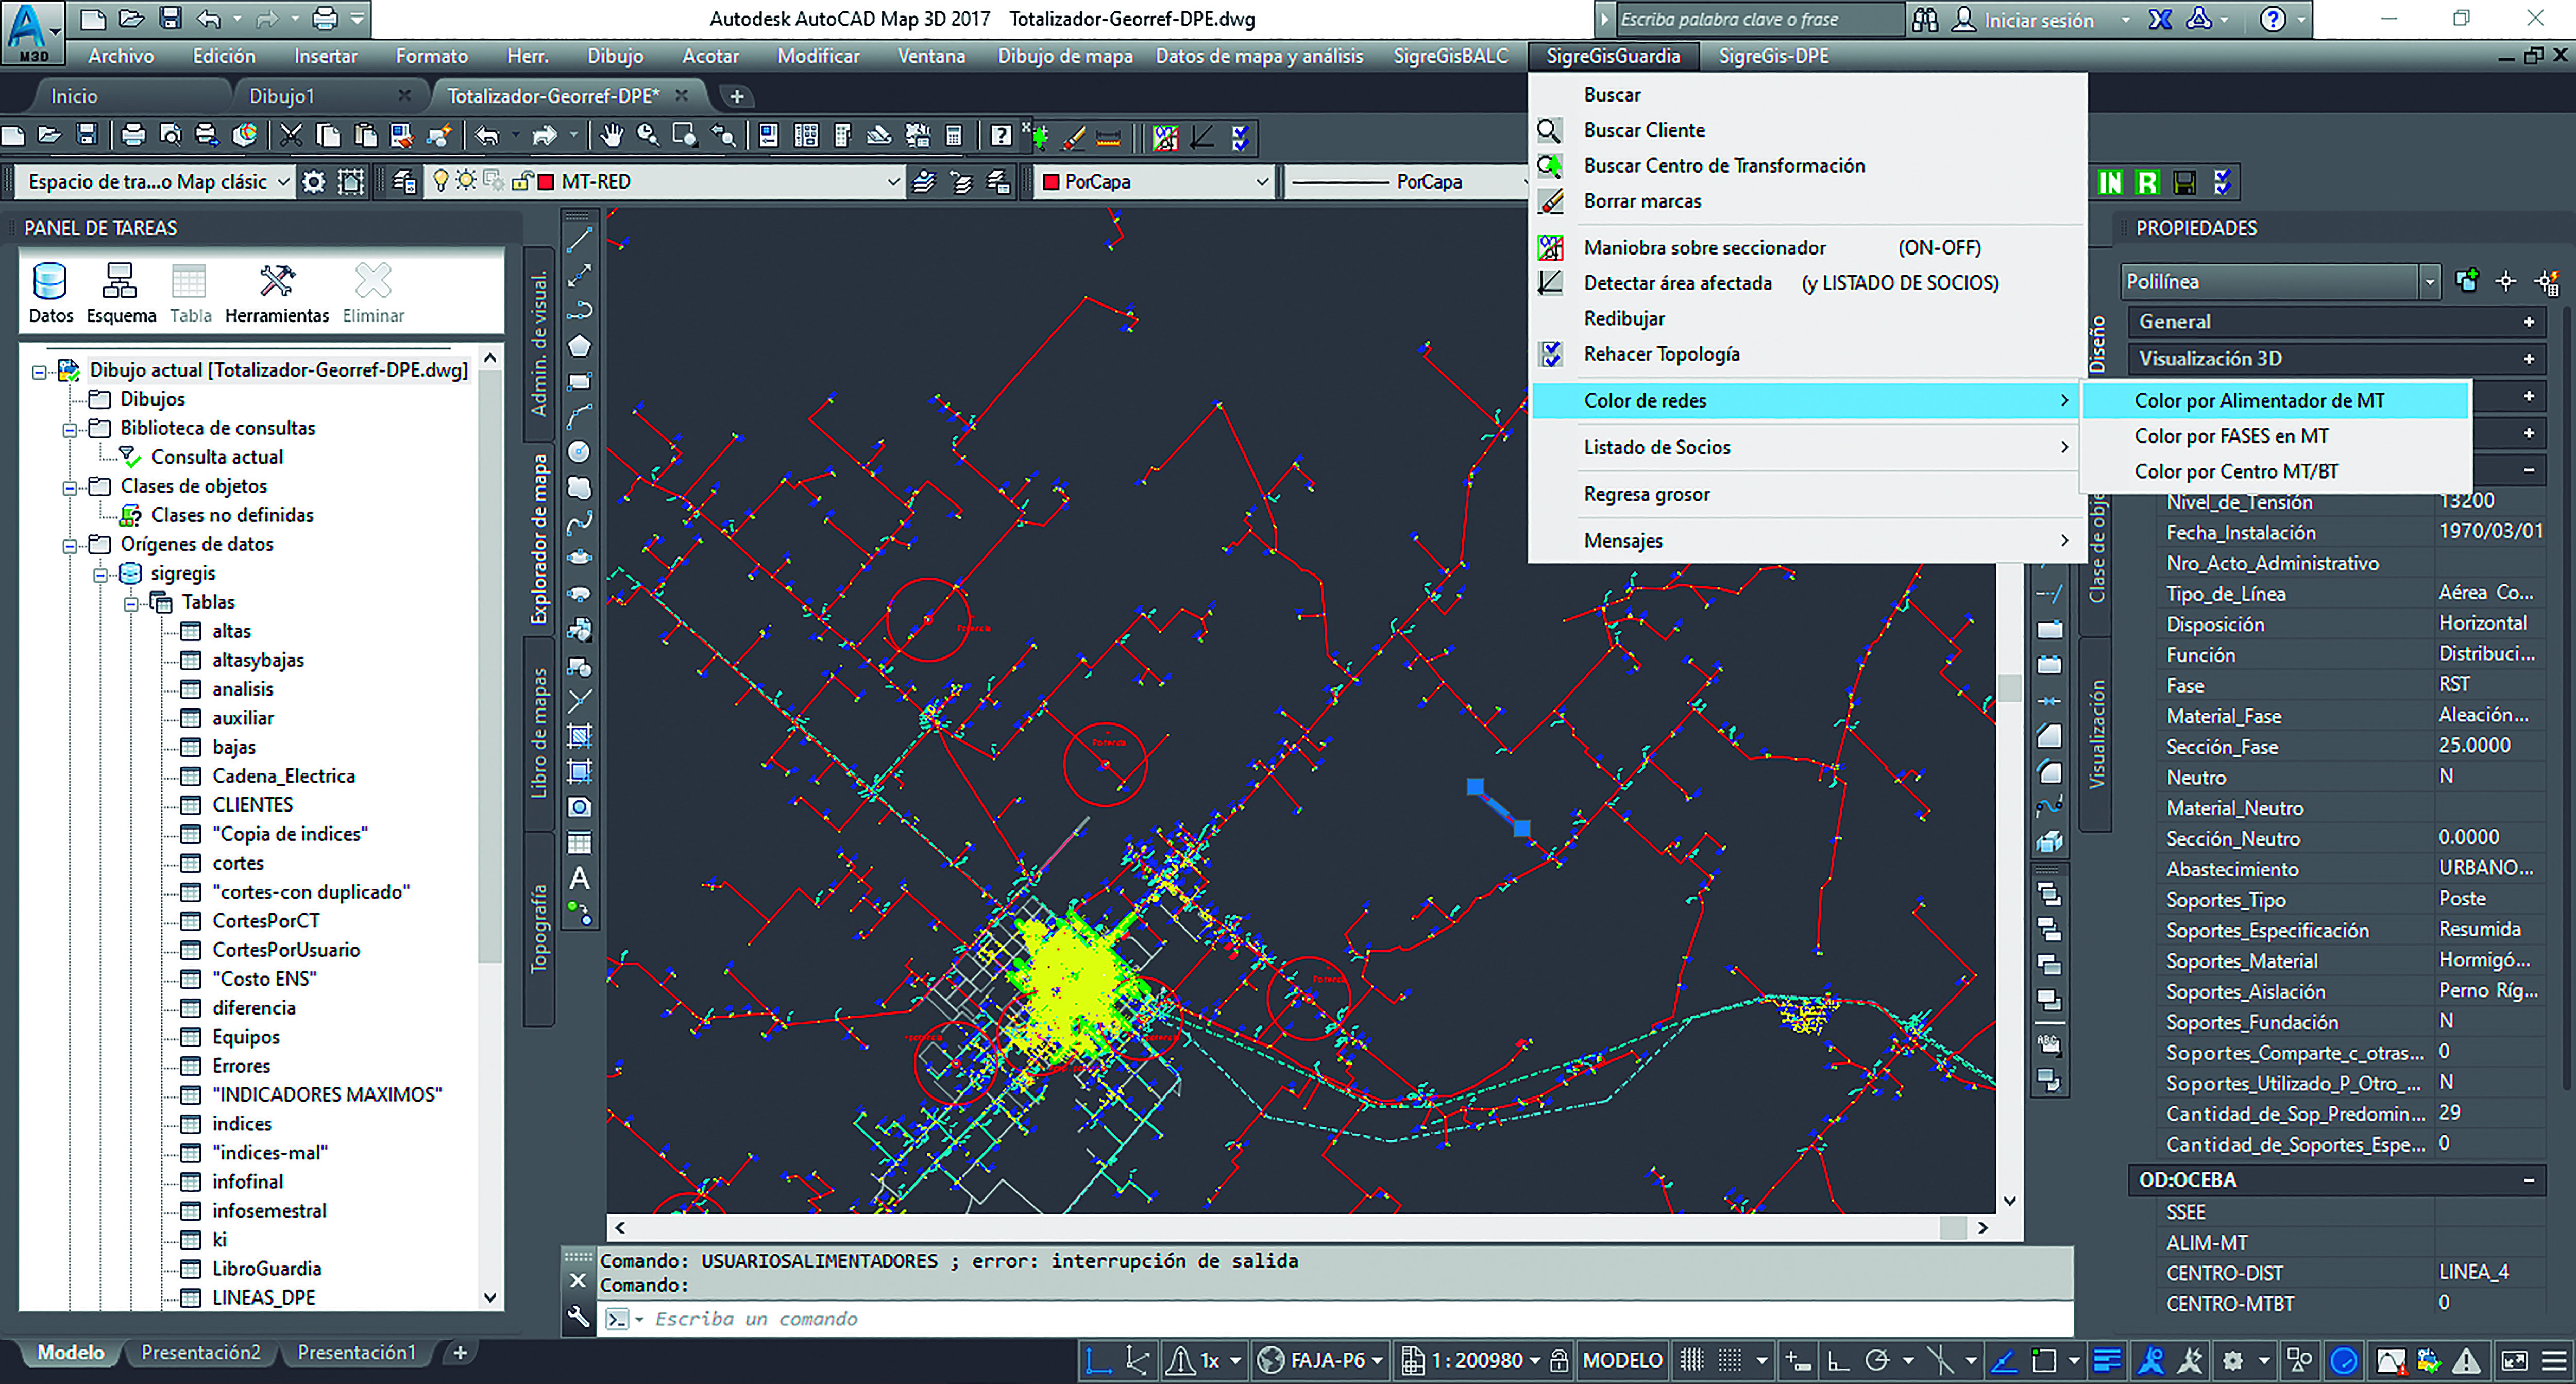Open the PorCapa color dropdown

coord(1155,182)
